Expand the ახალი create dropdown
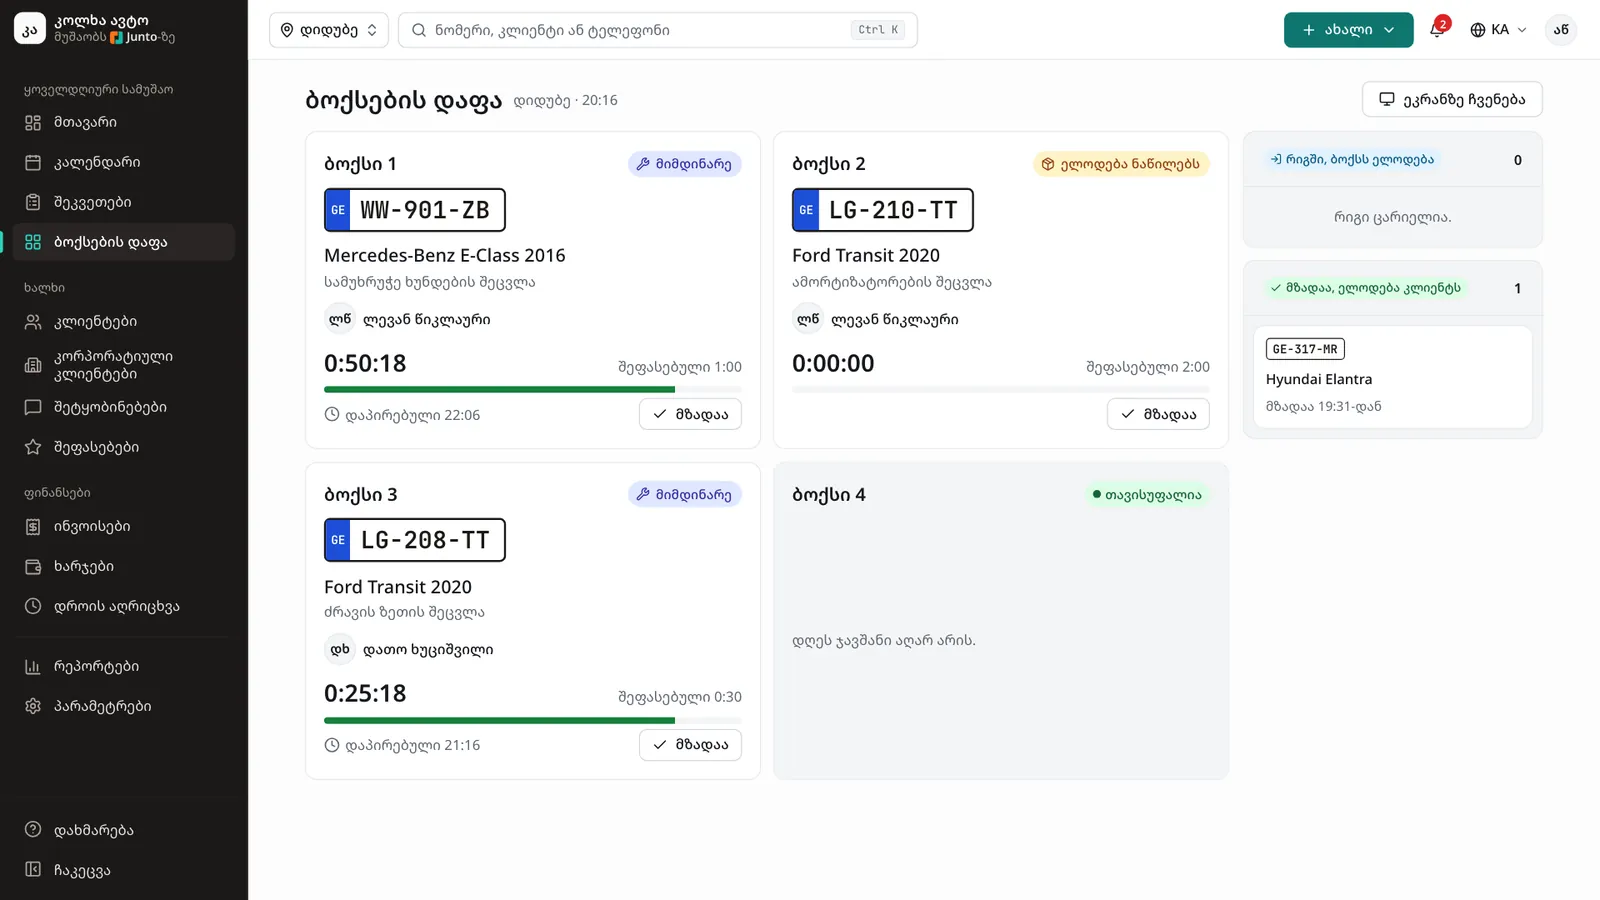 (1348, 30)
